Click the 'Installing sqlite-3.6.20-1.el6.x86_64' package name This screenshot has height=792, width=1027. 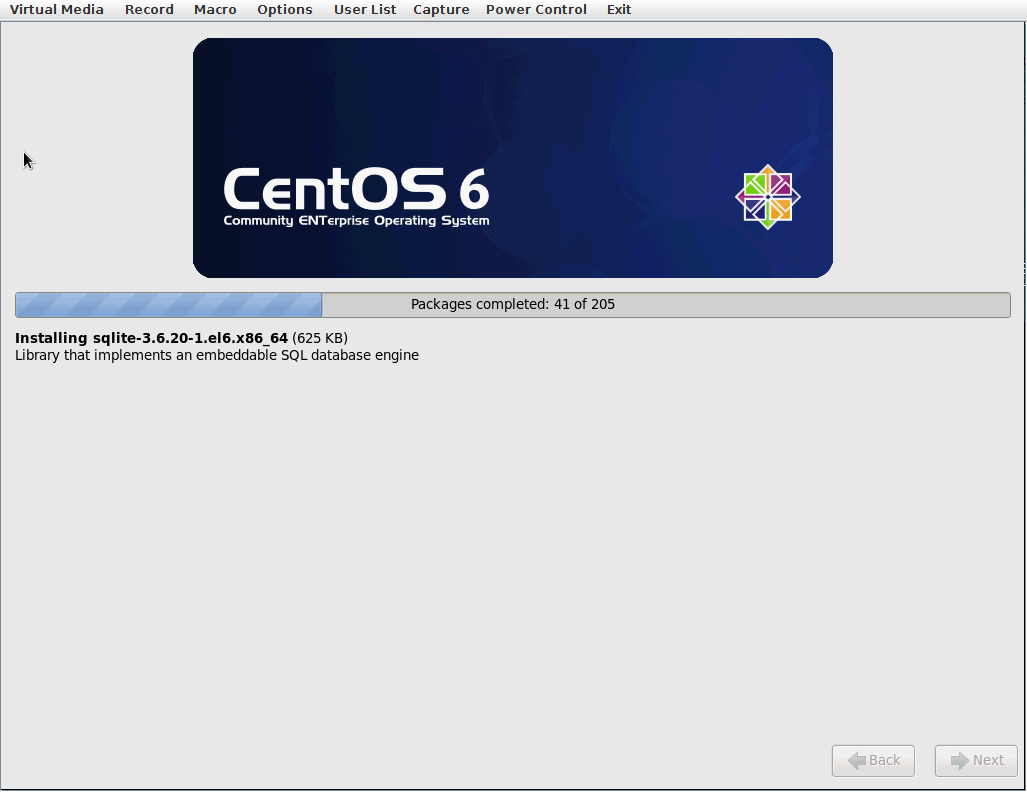click(151, 338)
